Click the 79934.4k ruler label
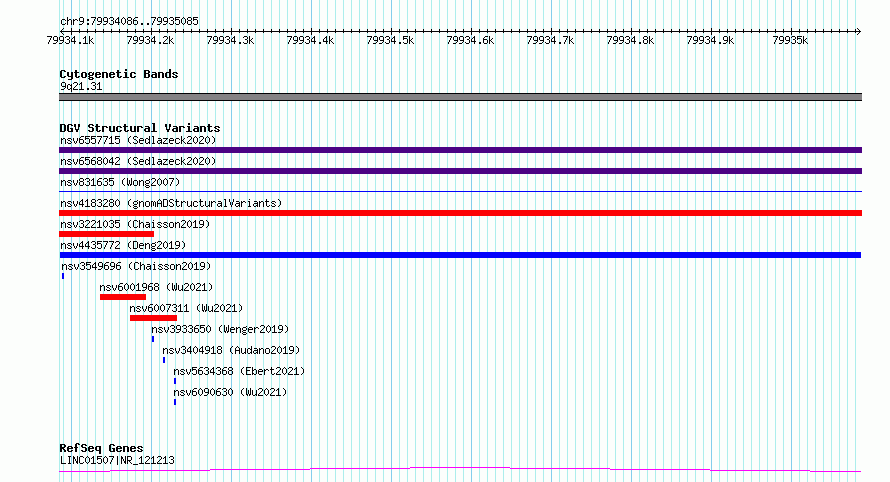The width and height of the screenshot is (890, 482). tap(310, 41)
